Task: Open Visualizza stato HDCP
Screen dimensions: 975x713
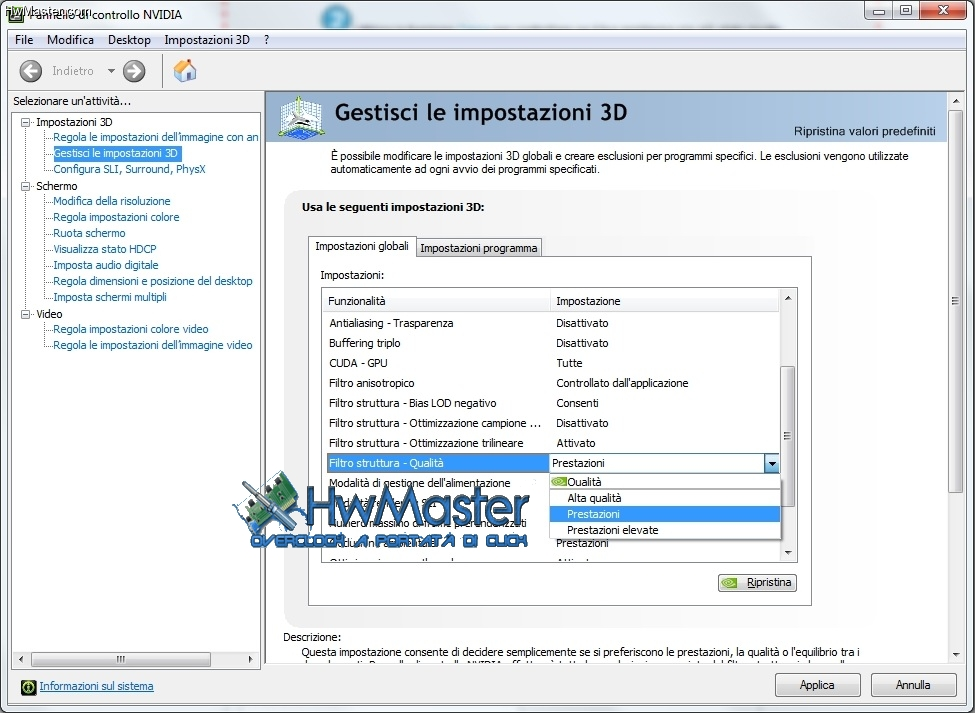Action: click(105, 249)
